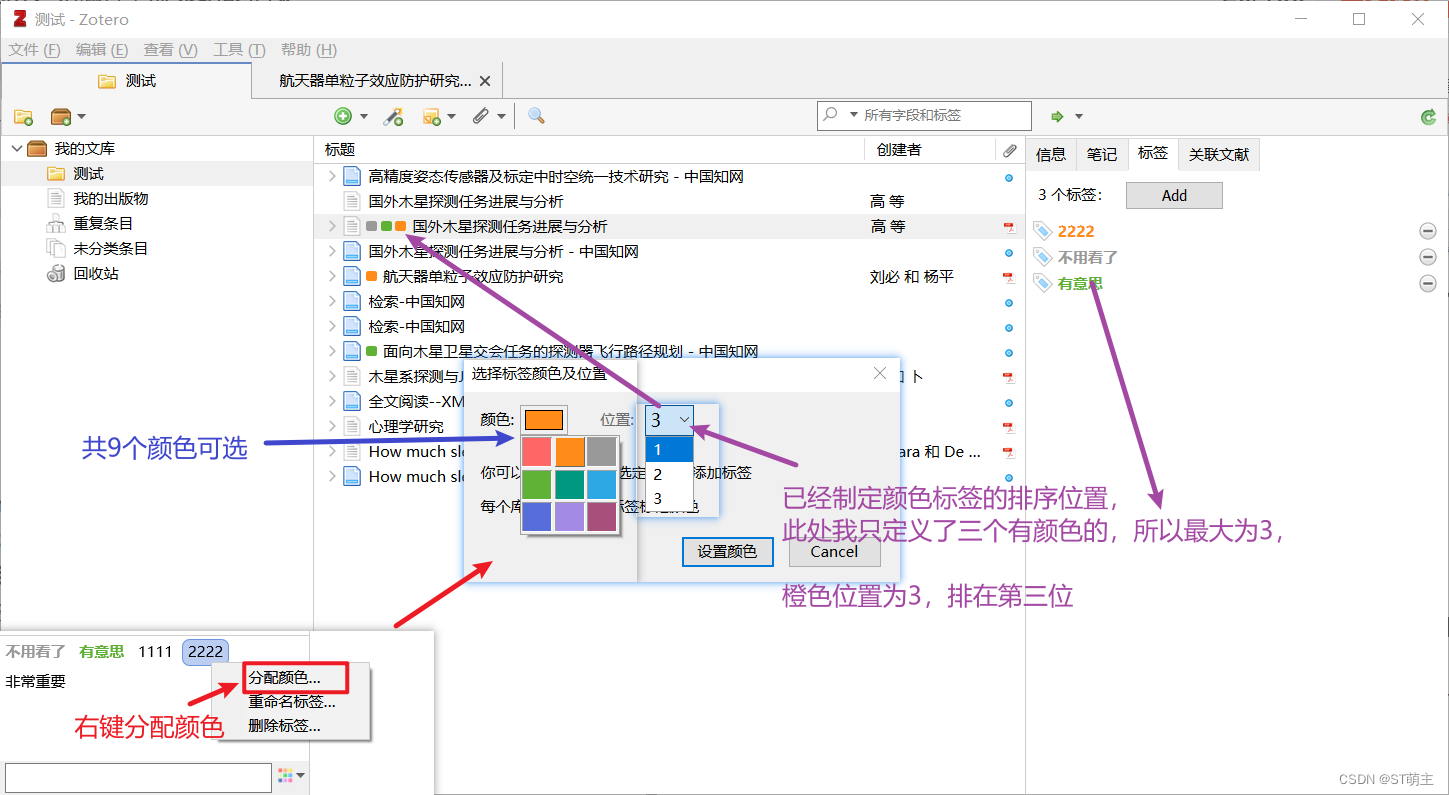Sort by the 标题 column header
This screenshot has width=1449, height=795.
[x=340, y=150]
